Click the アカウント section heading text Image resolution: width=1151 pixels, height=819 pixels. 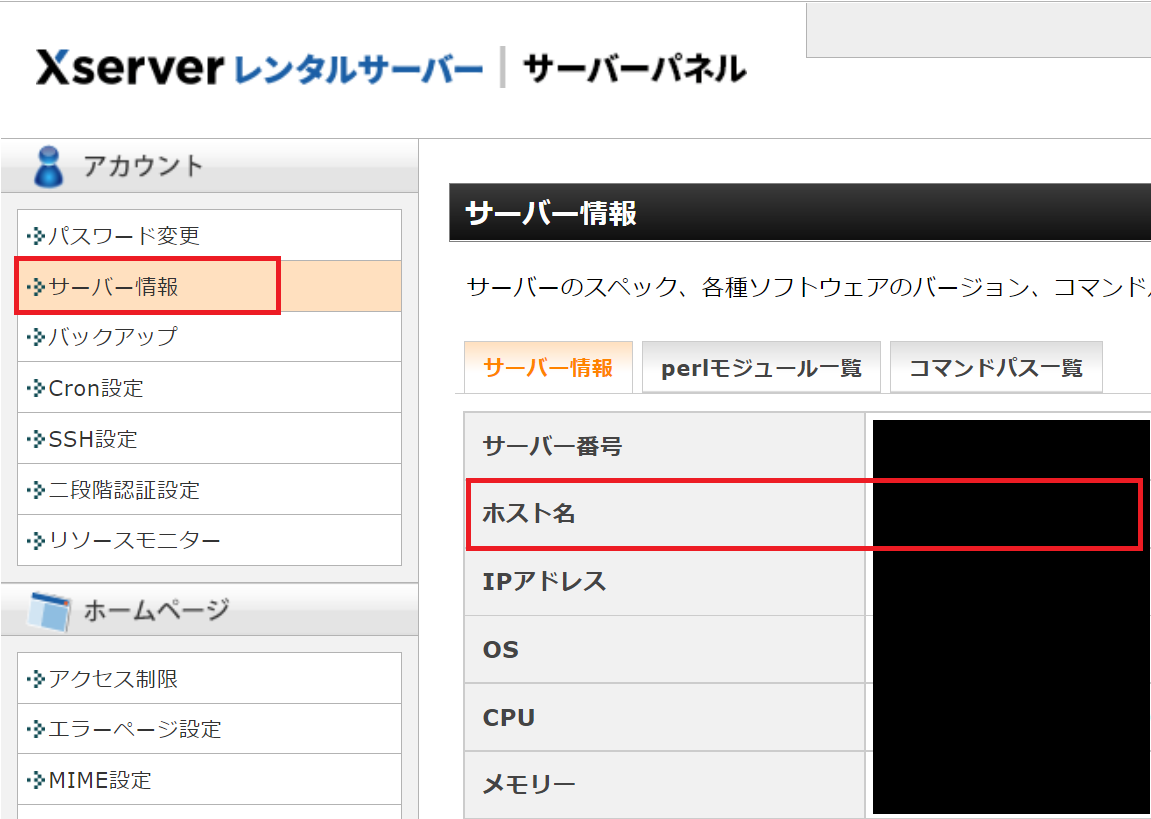pyautogui.click(x=142, y=166)
